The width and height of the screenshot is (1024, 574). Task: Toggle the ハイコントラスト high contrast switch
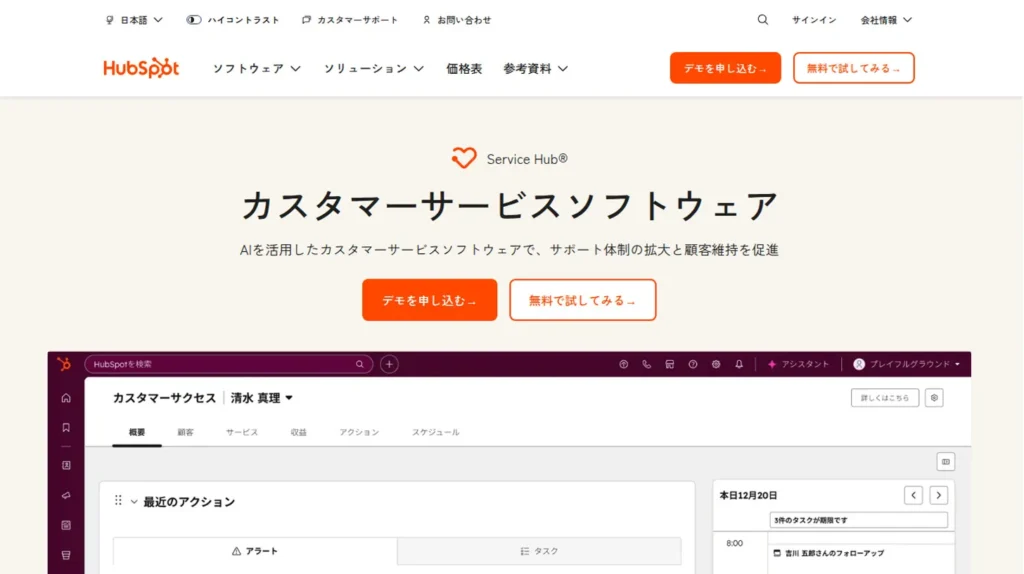coord(194,20)
